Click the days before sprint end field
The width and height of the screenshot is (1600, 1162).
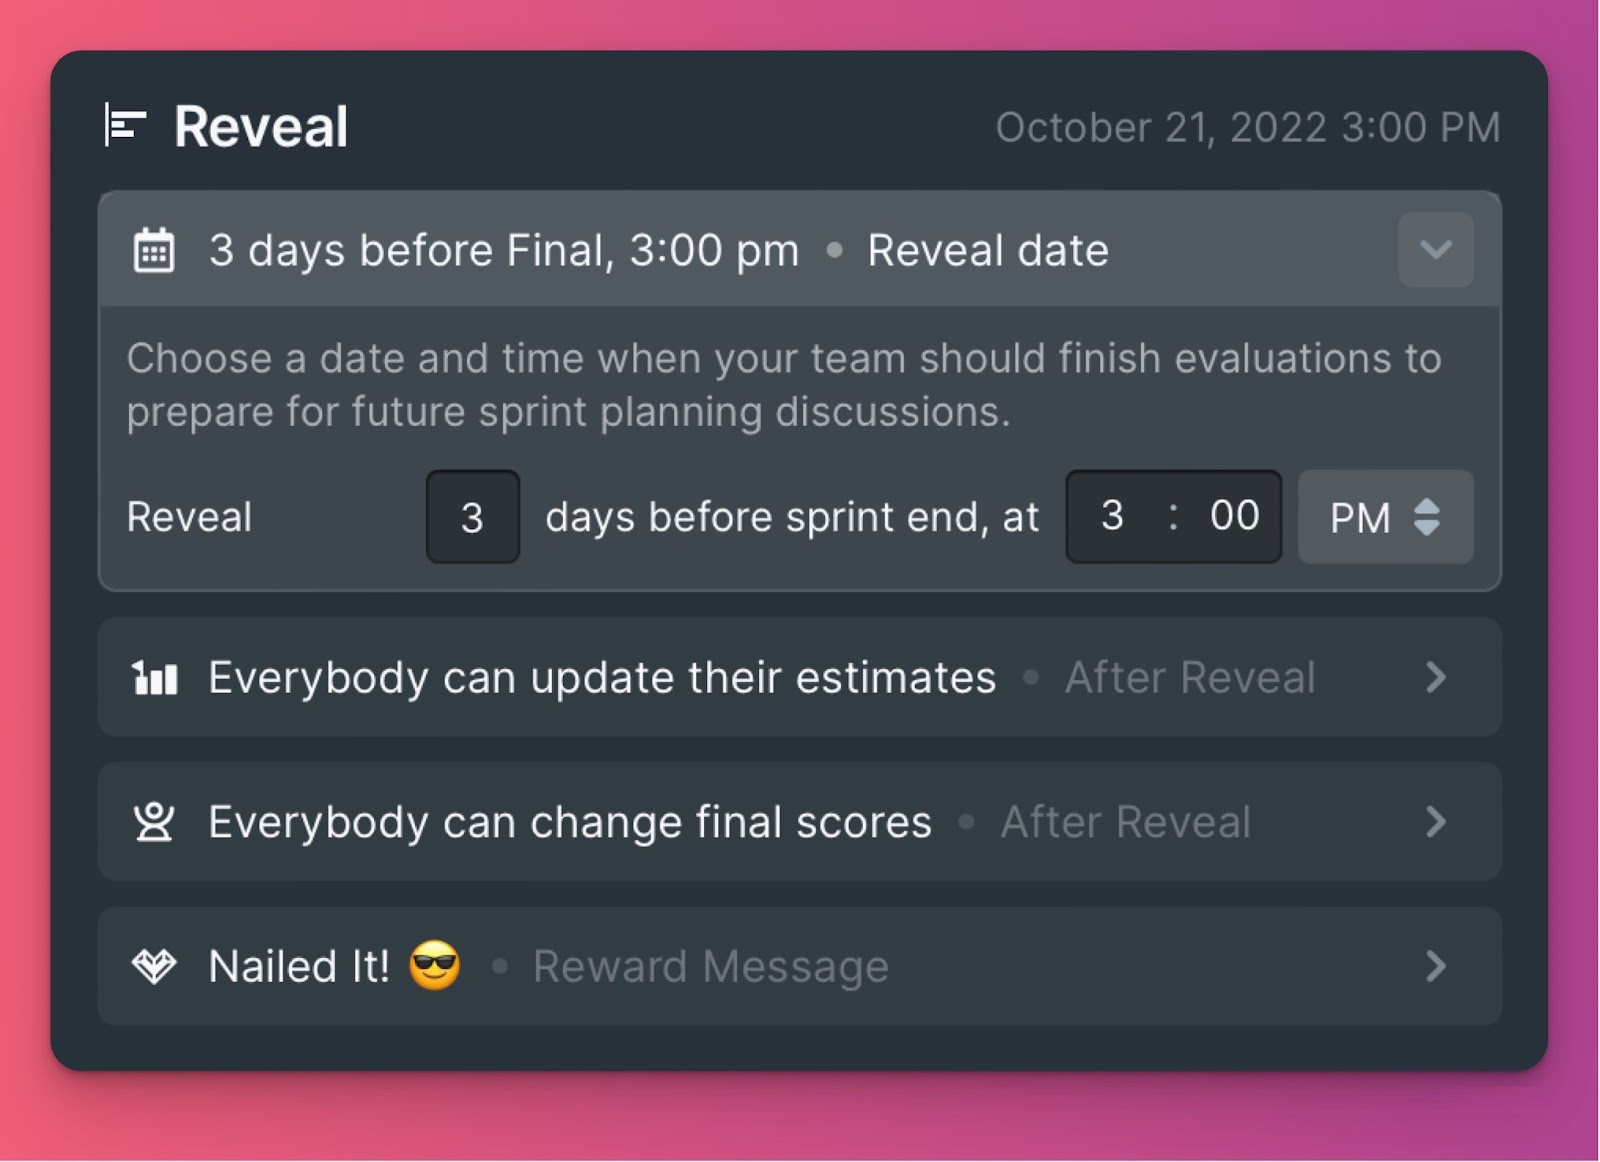click(472, 517)
